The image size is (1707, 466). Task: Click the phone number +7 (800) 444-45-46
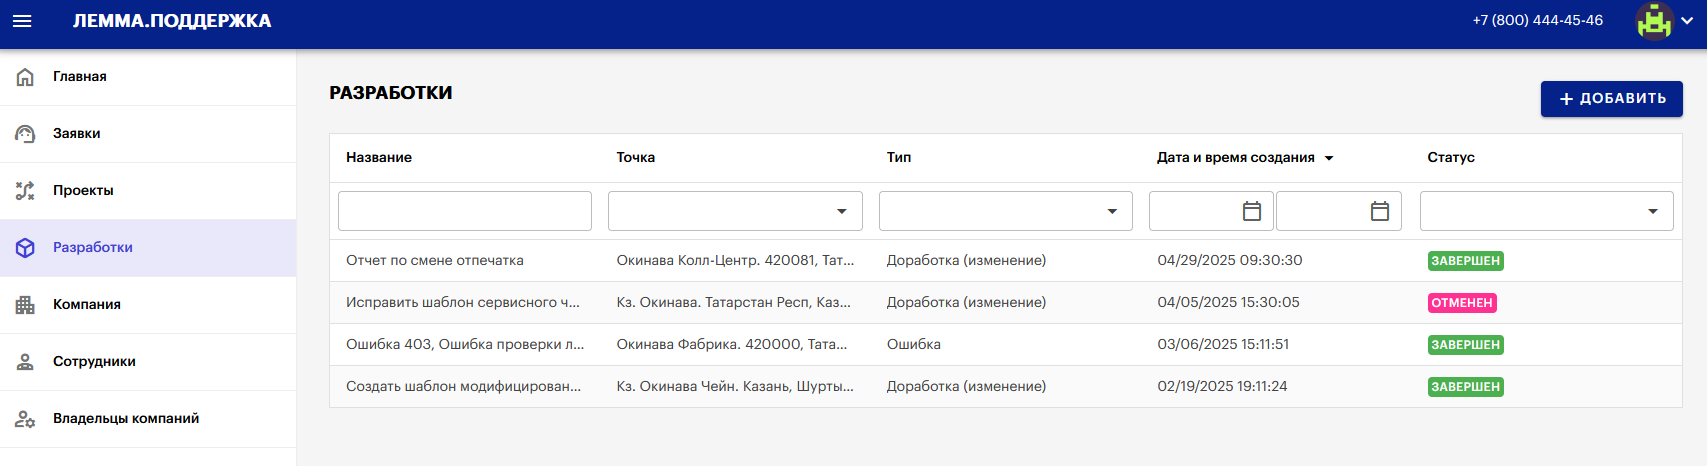click(1537, 21)
